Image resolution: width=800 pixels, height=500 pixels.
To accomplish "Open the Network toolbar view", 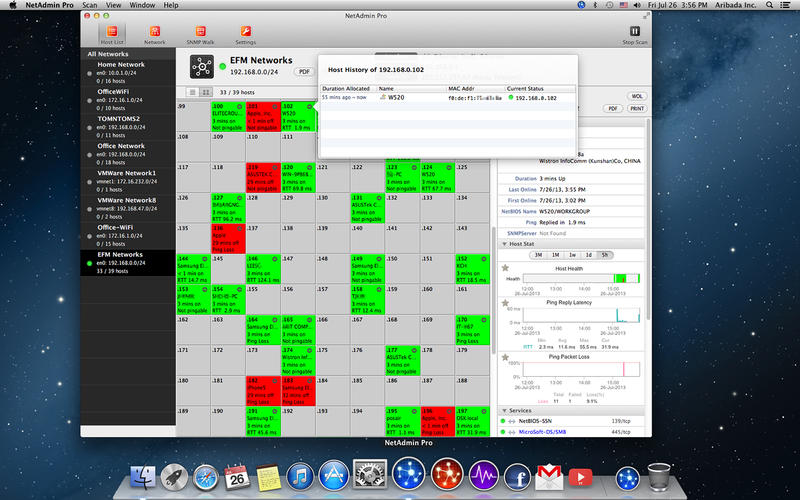I will [155, 35].
